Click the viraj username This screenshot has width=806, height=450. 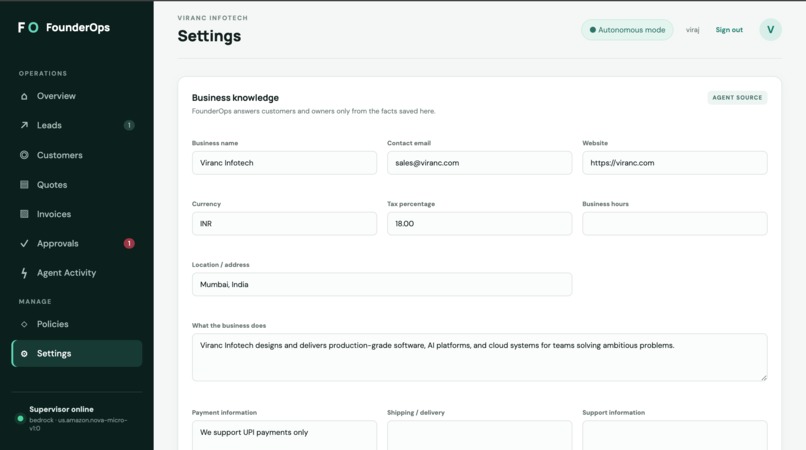[692, 30]
